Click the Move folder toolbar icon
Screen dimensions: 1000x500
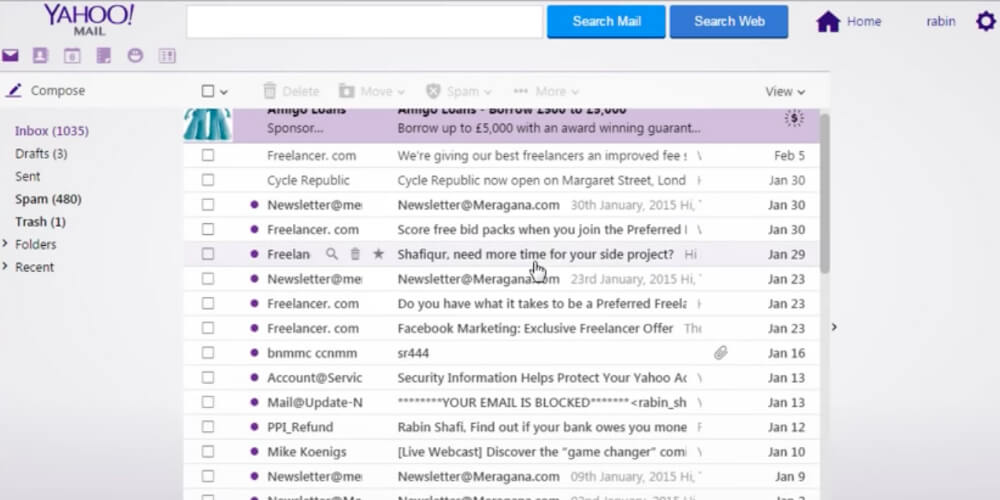click(346, 91)
